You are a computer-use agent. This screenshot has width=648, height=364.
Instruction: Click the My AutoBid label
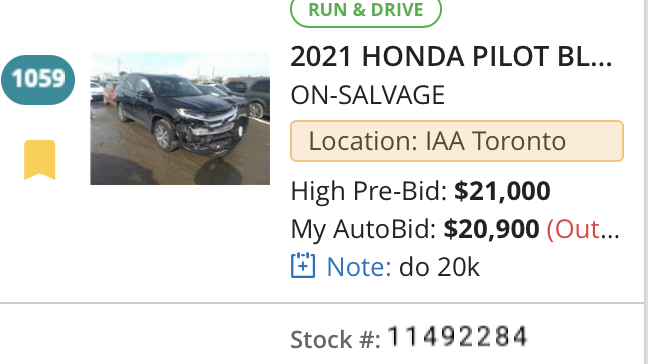click(363, 229)
